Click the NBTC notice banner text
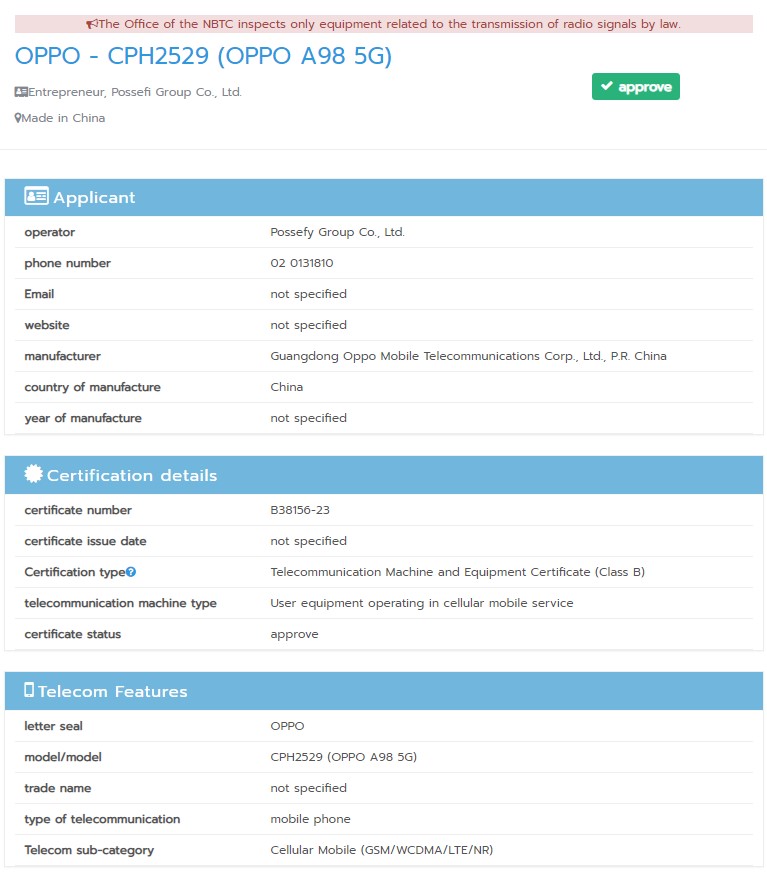The height and width of the screenshot is (883, 767). click(x=390, y=24)
